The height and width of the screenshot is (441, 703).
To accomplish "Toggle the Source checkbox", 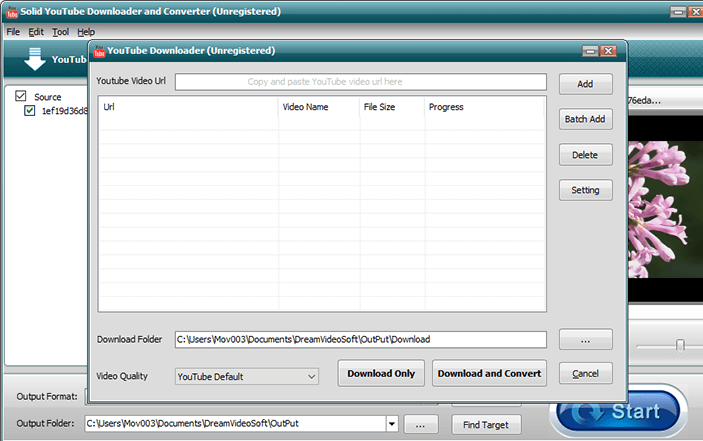I will tap(21, 96).
